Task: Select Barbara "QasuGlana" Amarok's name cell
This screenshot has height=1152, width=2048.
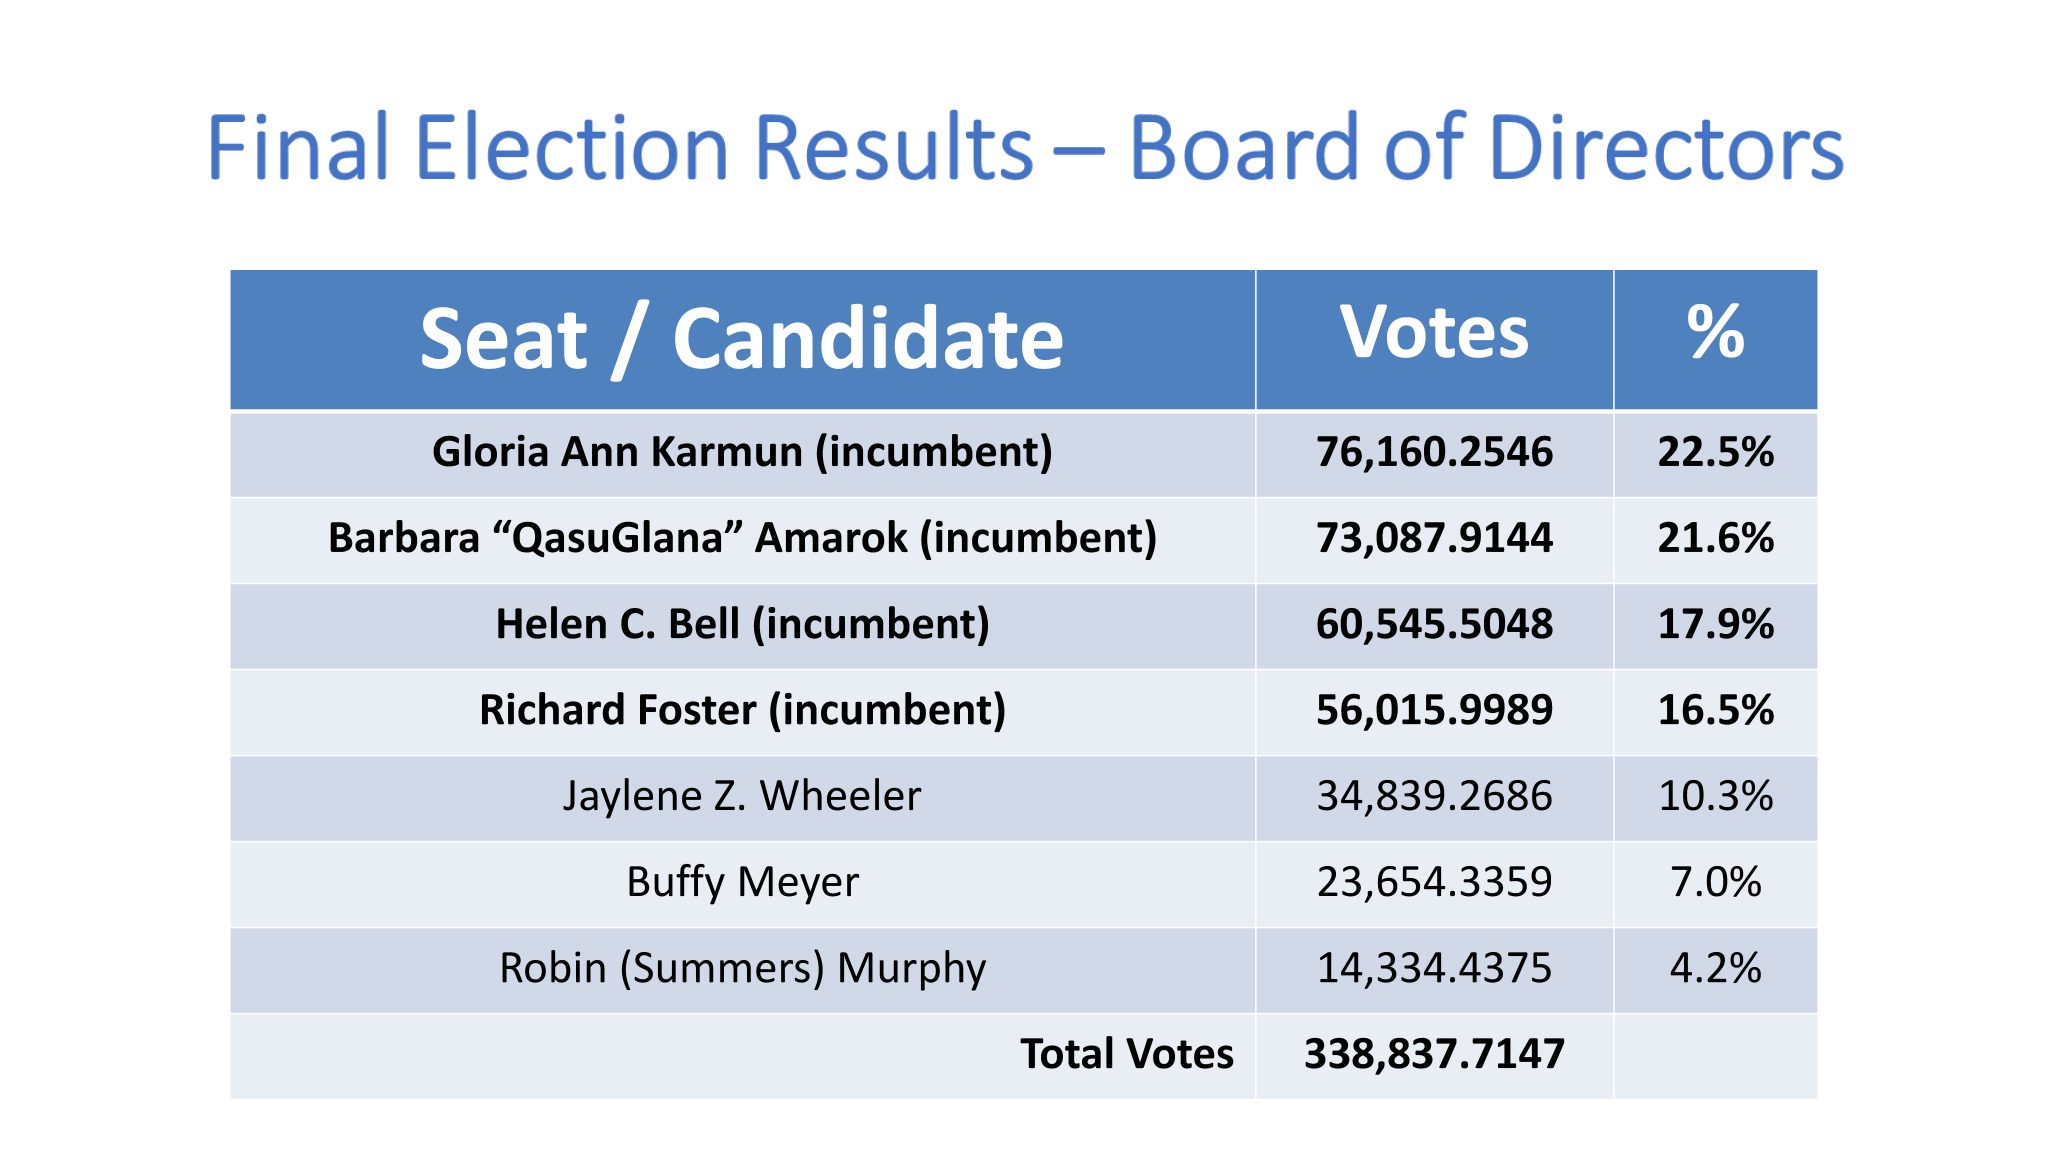Action: pyautogui.click(x=742, y=538)
